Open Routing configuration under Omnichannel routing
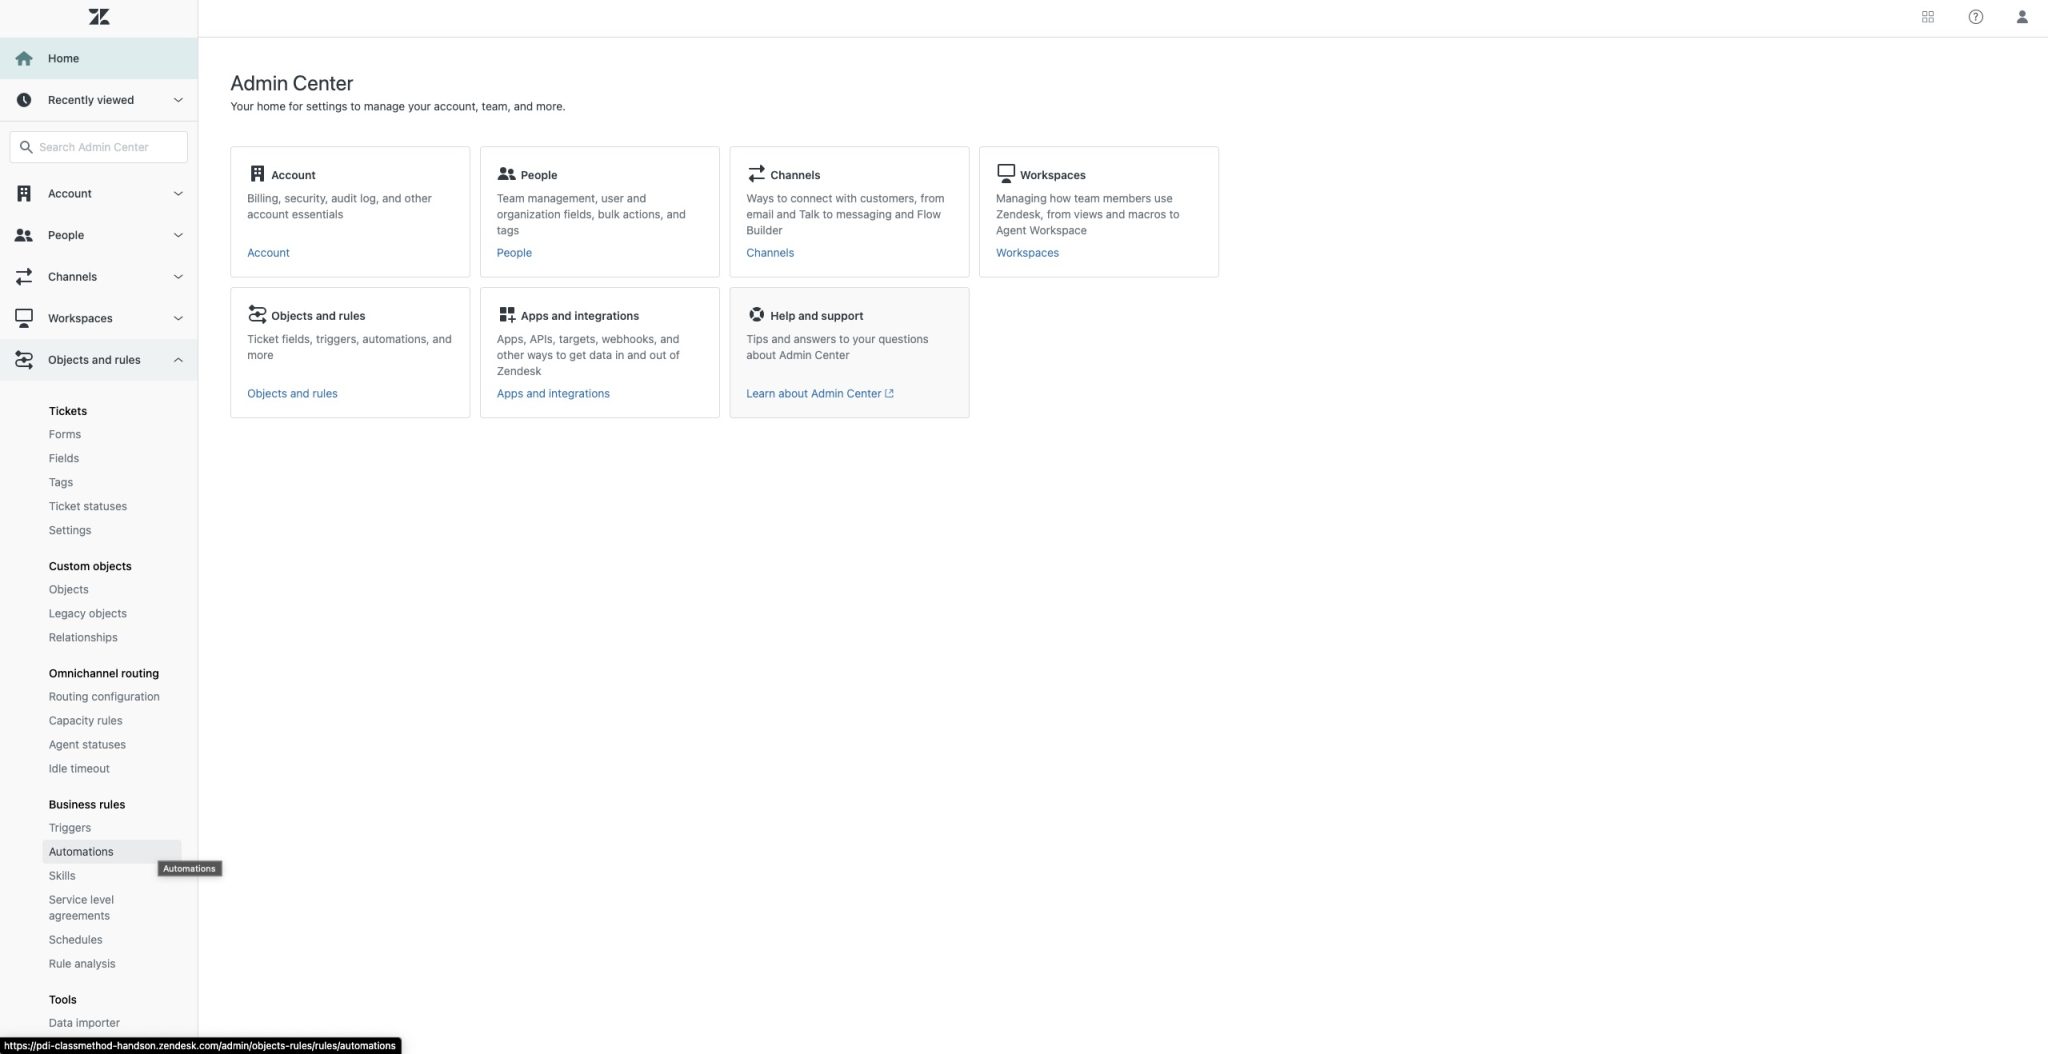Screen dimensions: 2048x1054 104,696
